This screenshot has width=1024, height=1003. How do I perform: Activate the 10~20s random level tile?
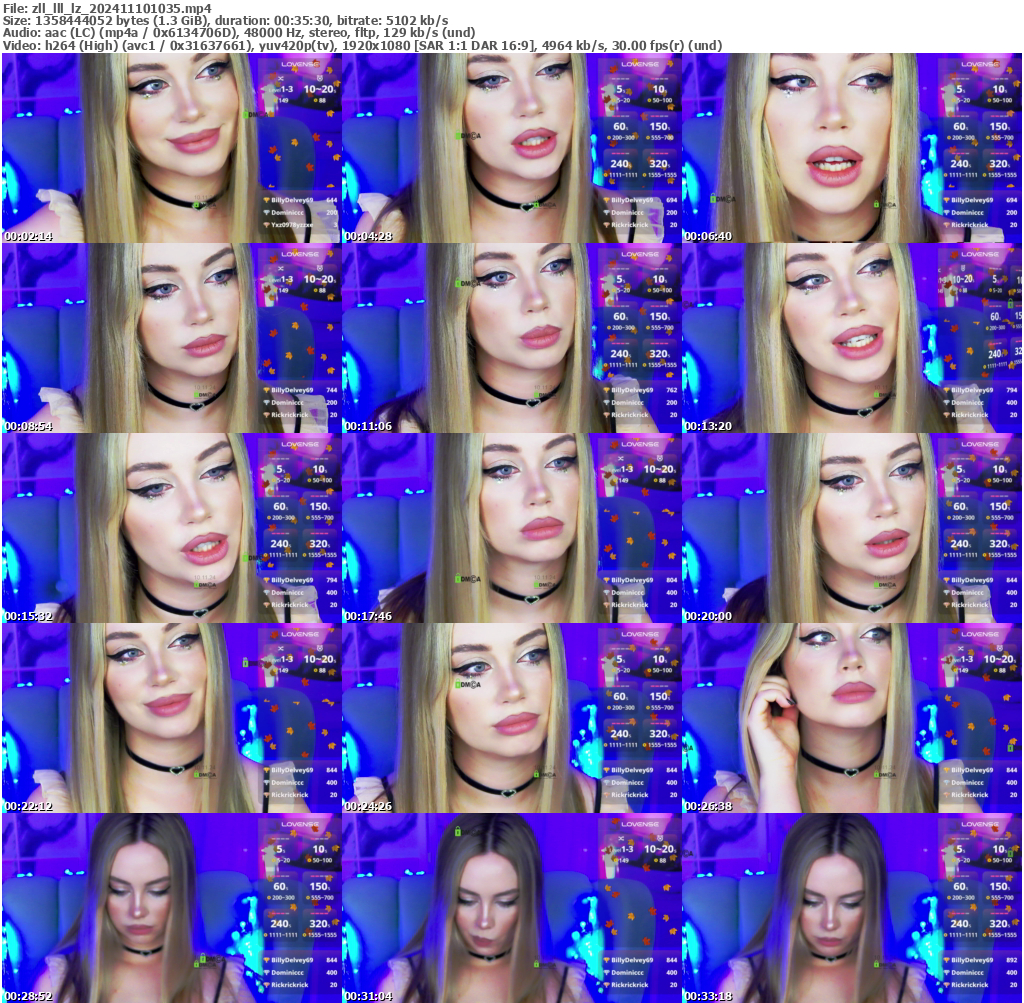click(320, 89)
